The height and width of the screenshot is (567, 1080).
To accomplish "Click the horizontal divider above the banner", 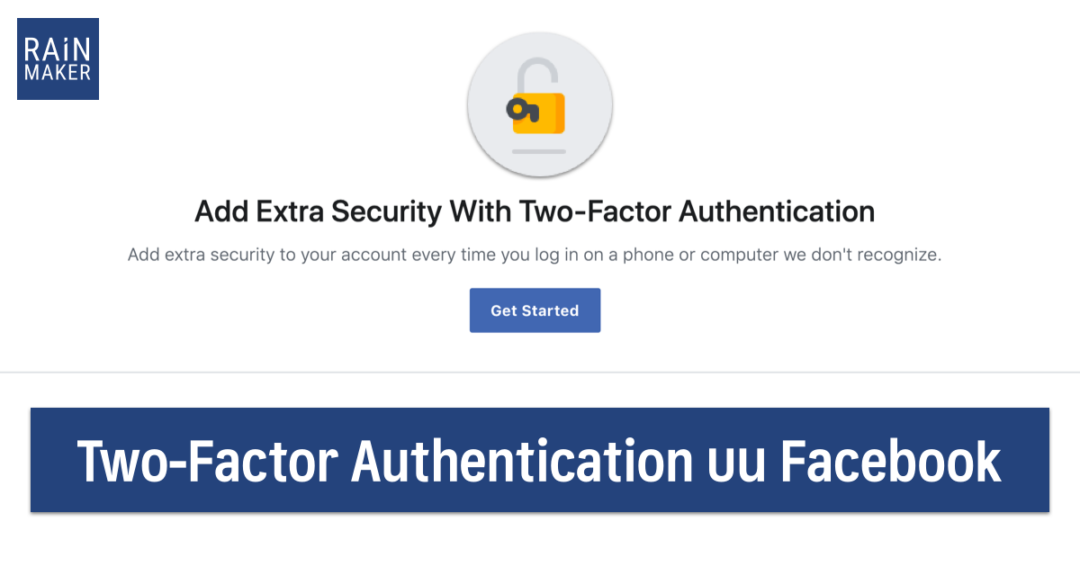I will tap(540, 373).
